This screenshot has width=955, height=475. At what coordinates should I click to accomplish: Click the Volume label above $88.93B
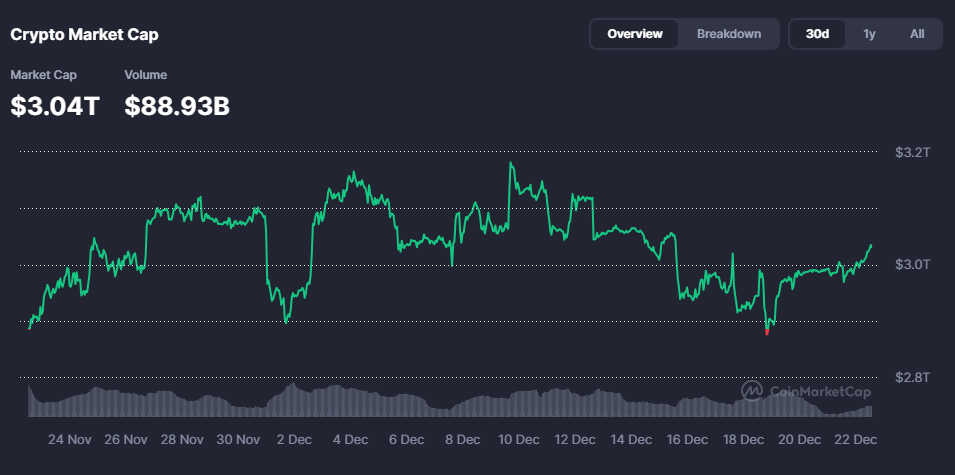click(145, 75)
